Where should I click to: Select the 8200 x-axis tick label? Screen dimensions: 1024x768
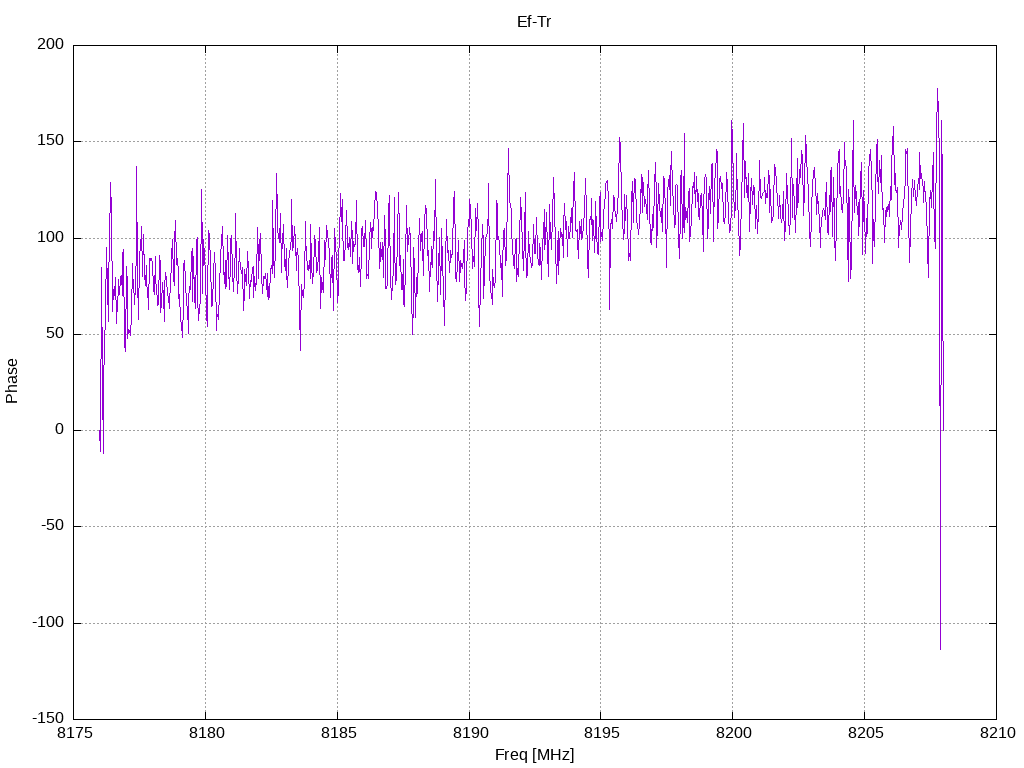point(733,733)
